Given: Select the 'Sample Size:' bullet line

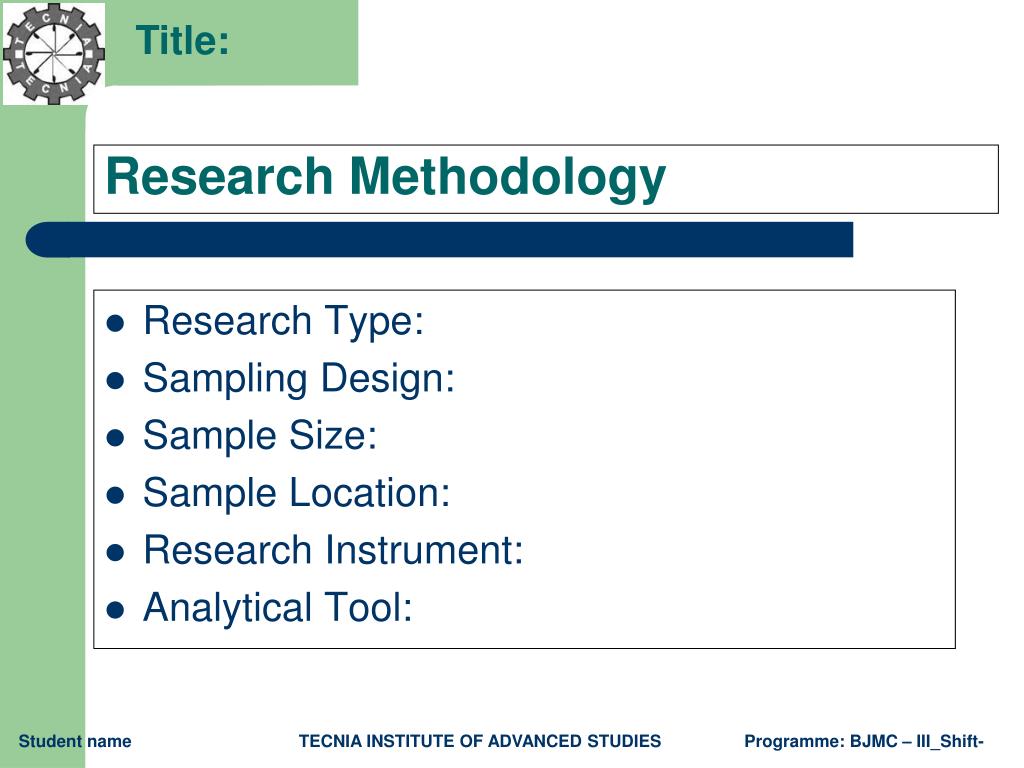Looking at the screenshot, I should 260,436.
